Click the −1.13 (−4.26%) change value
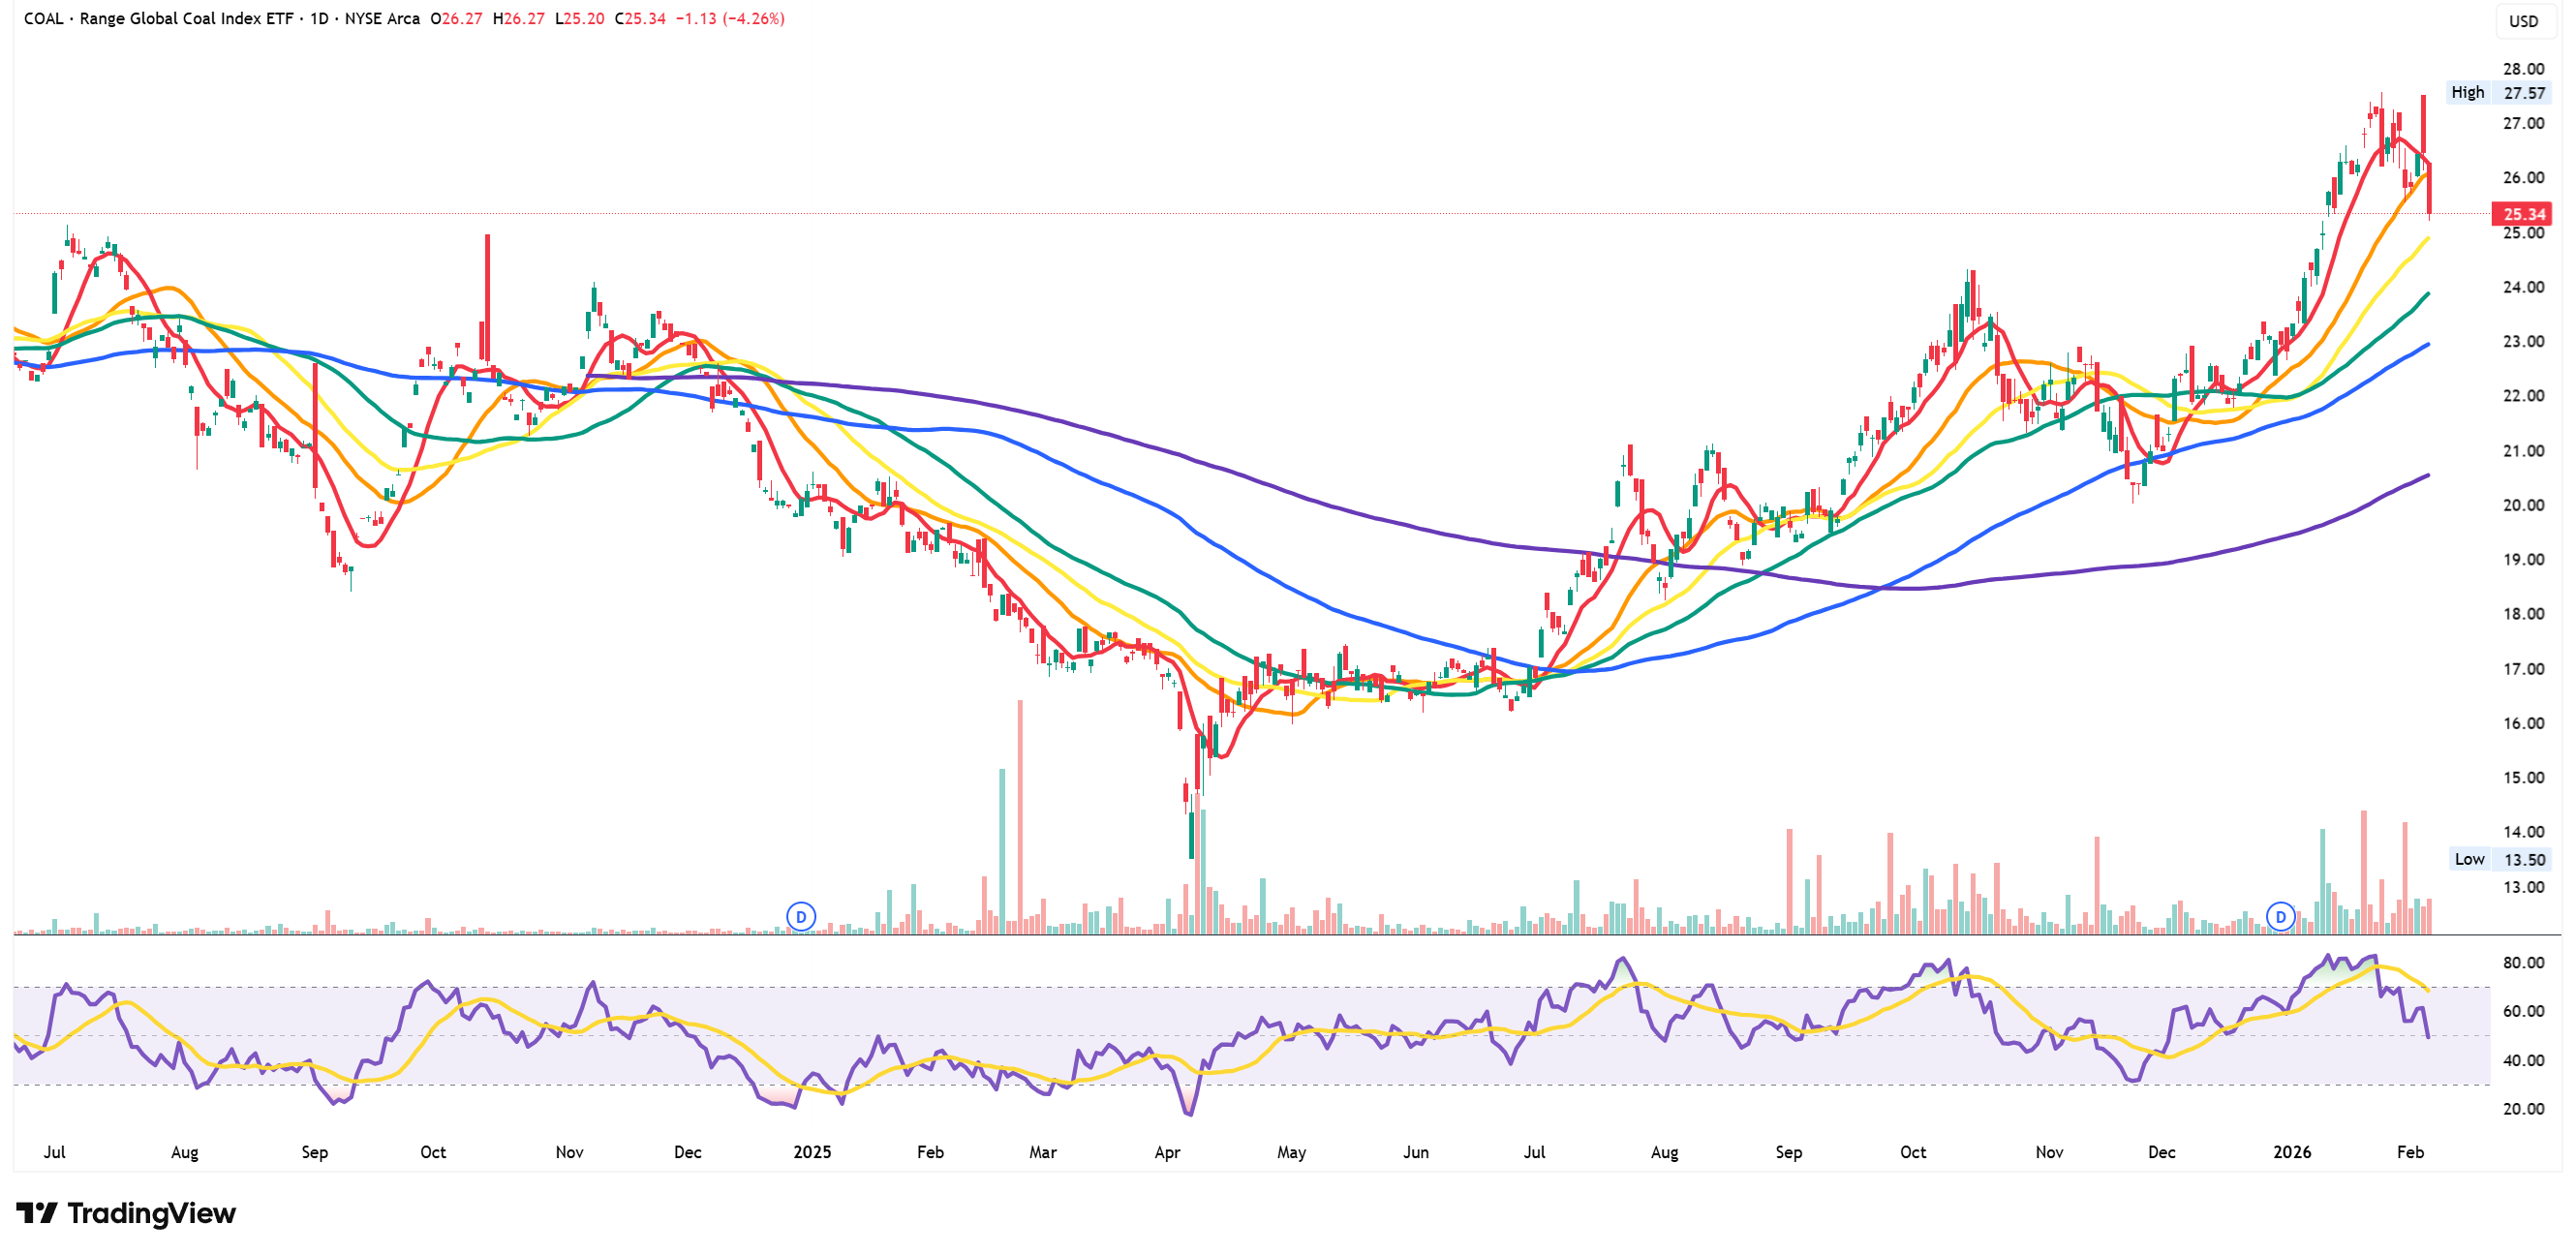 click(730, 18)
